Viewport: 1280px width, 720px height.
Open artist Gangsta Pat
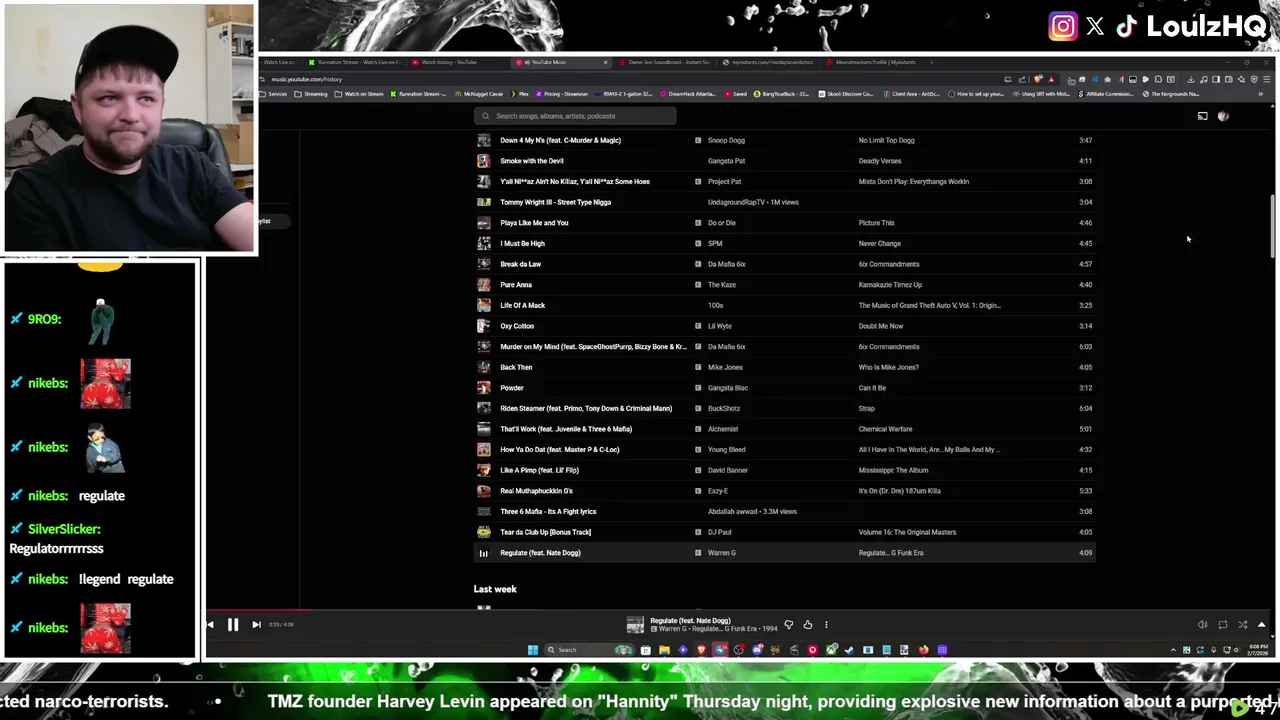[726, 161]
